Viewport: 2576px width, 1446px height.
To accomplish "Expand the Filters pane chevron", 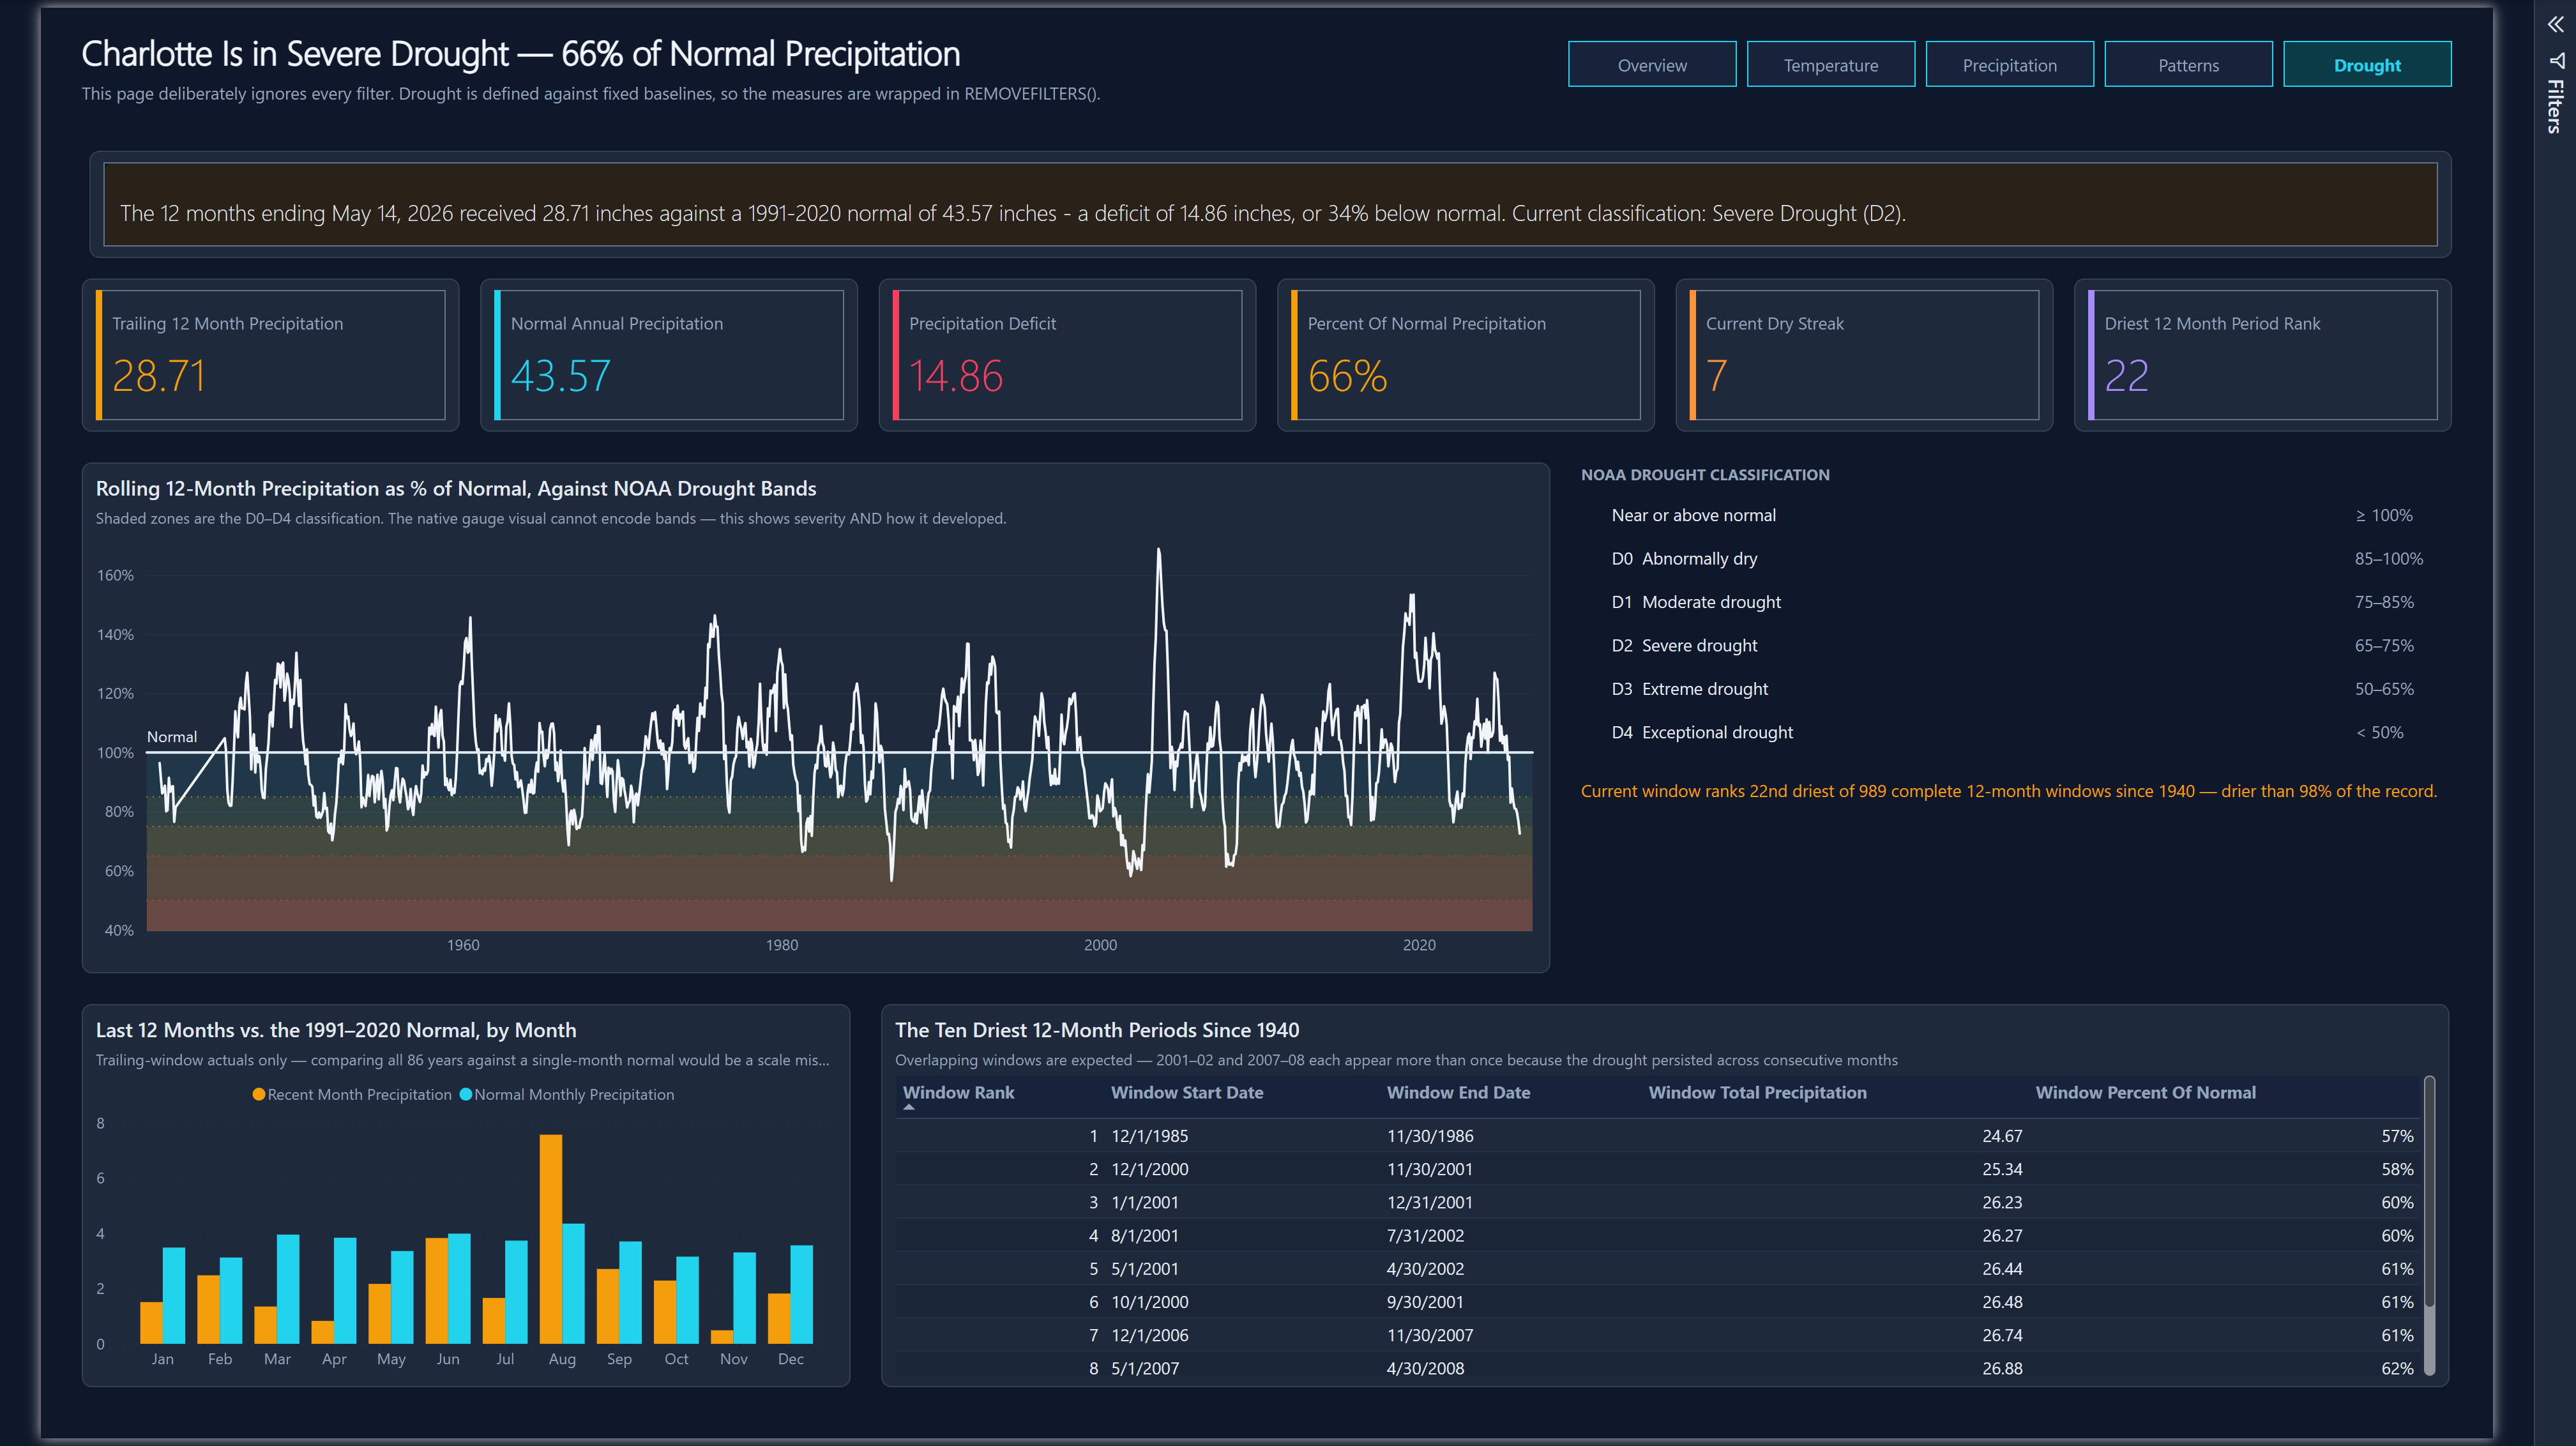I will click(2555, 24).
